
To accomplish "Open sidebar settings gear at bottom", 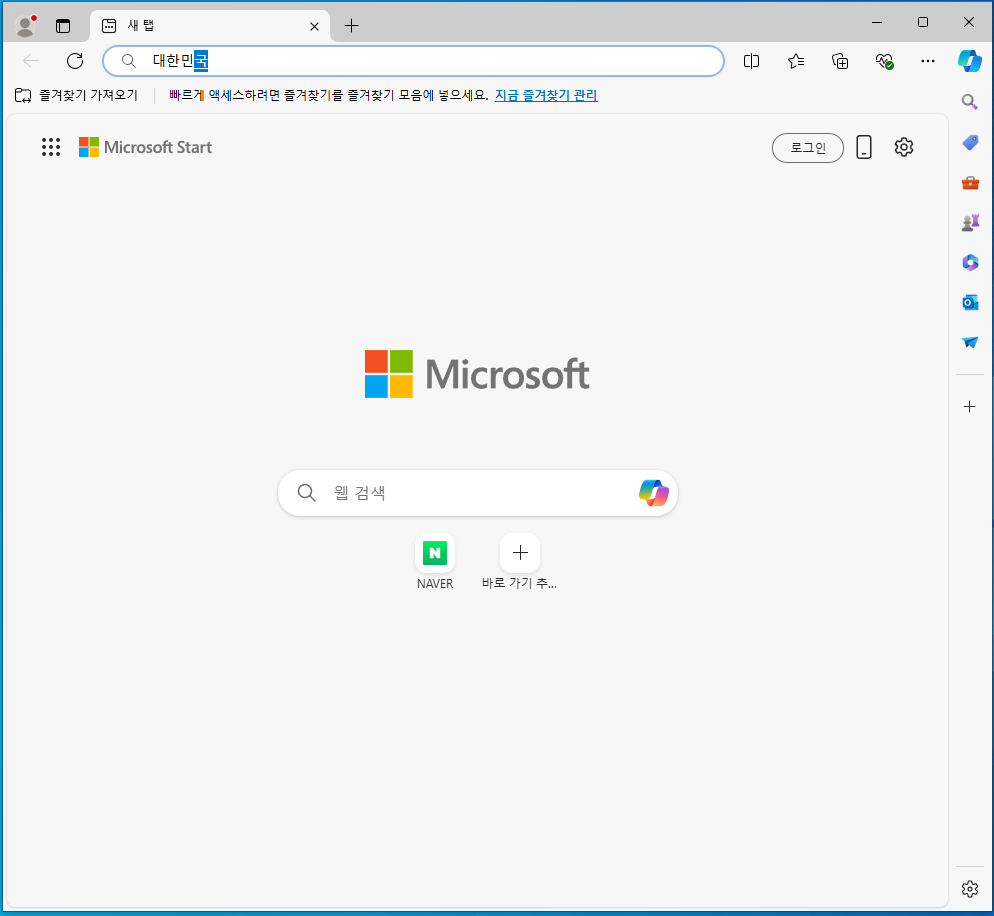I will point(969,889).
